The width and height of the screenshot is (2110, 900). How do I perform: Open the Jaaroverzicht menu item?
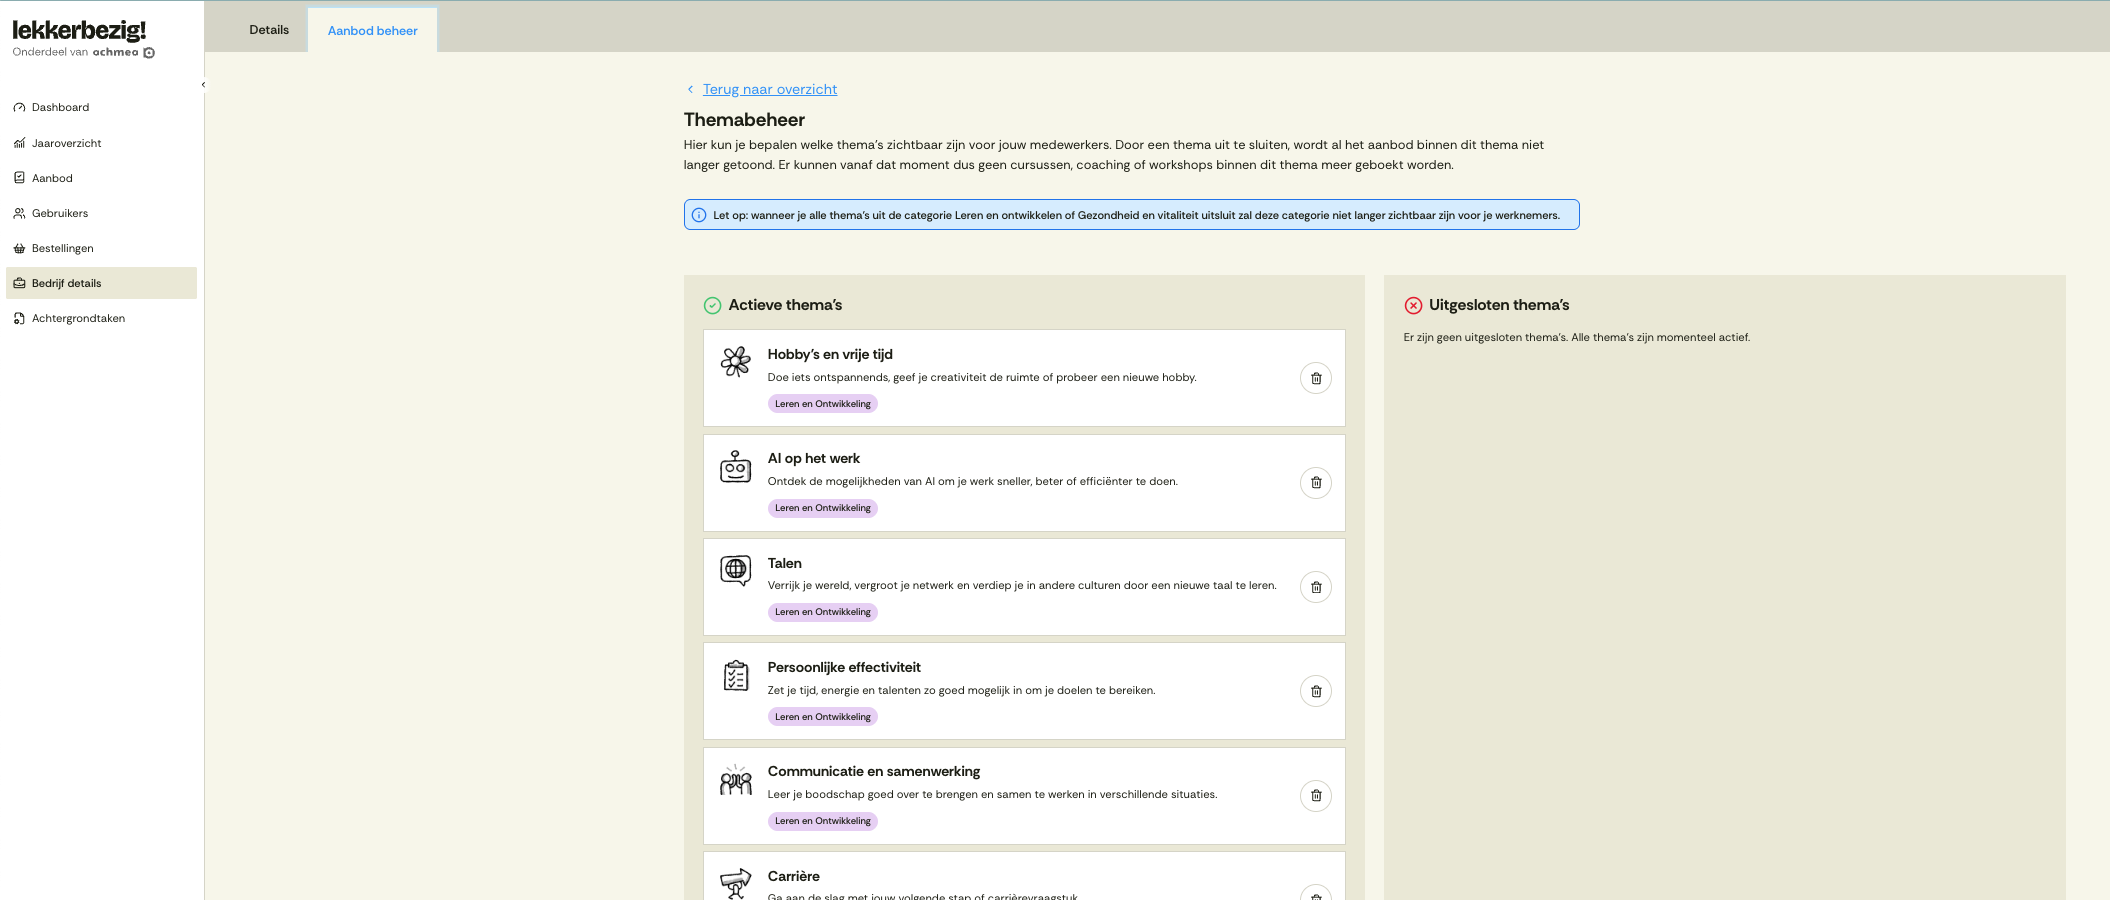click(x=101, y=143)
